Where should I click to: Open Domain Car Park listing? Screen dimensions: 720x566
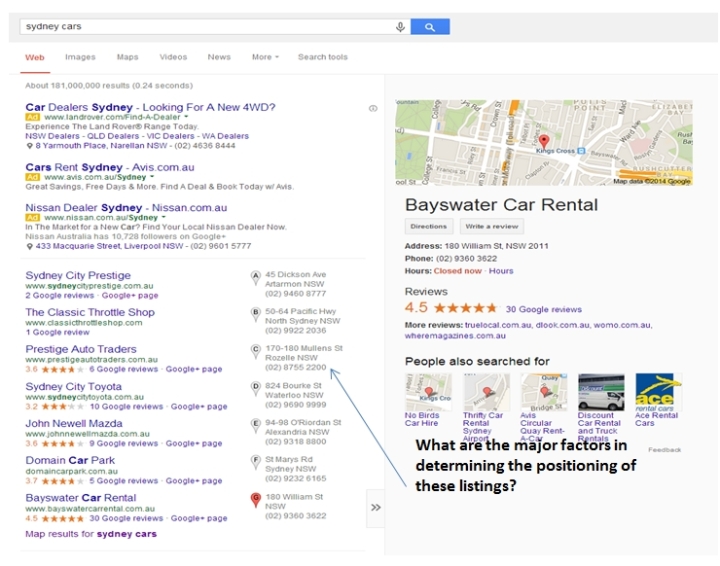click(x=70, y=460)
